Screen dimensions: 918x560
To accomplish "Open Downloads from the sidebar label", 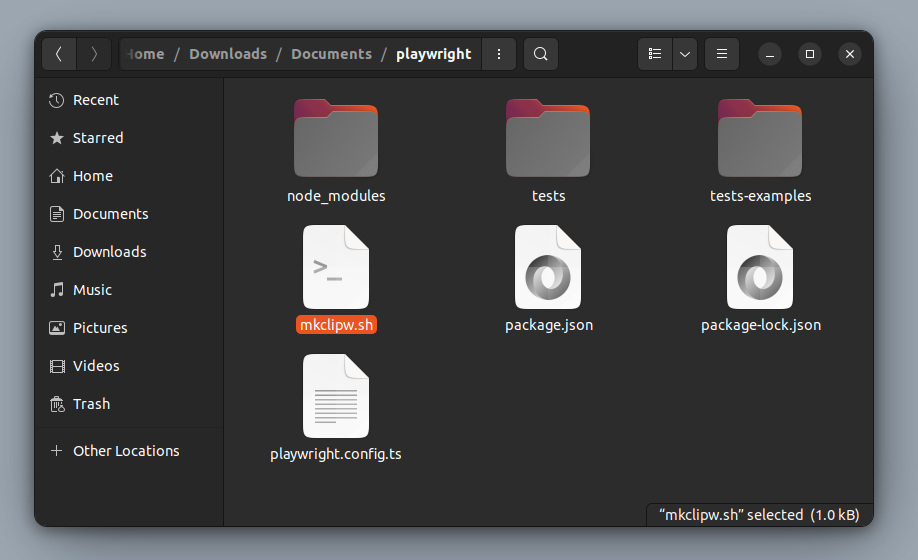I will [109, 252].
